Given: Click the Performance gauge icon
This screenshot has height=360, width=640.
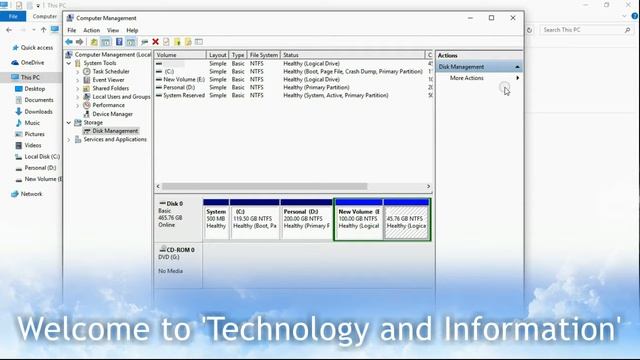Looking at the screenshot, I should click(87, 105).
